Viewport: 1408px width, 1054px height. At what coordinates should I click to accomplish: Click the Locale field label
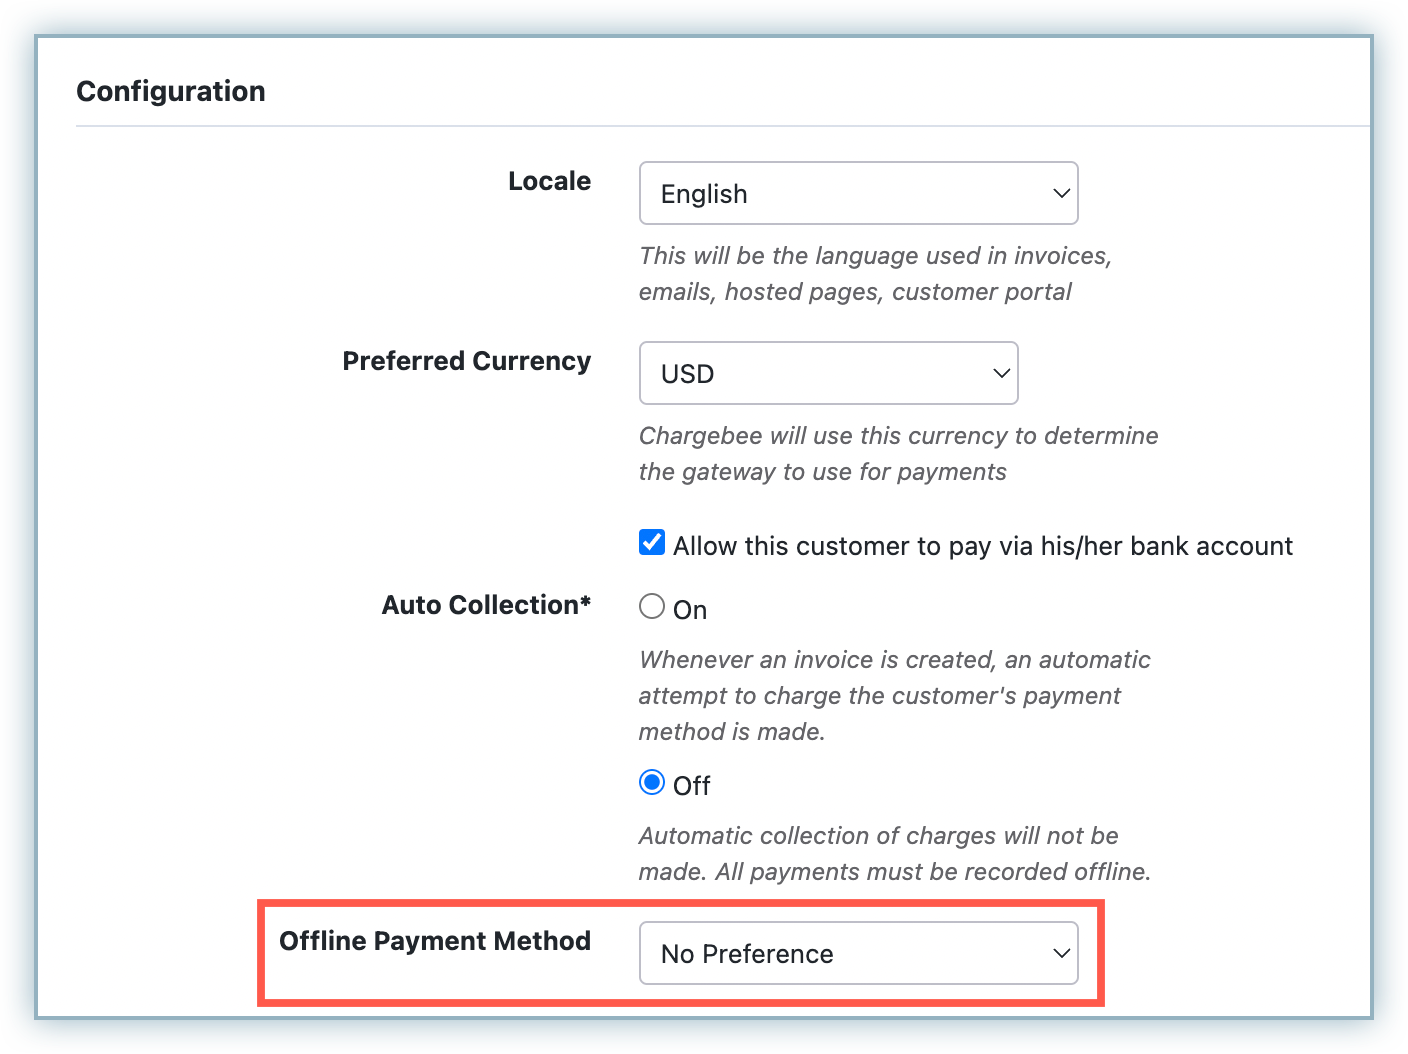pos(549,181)
